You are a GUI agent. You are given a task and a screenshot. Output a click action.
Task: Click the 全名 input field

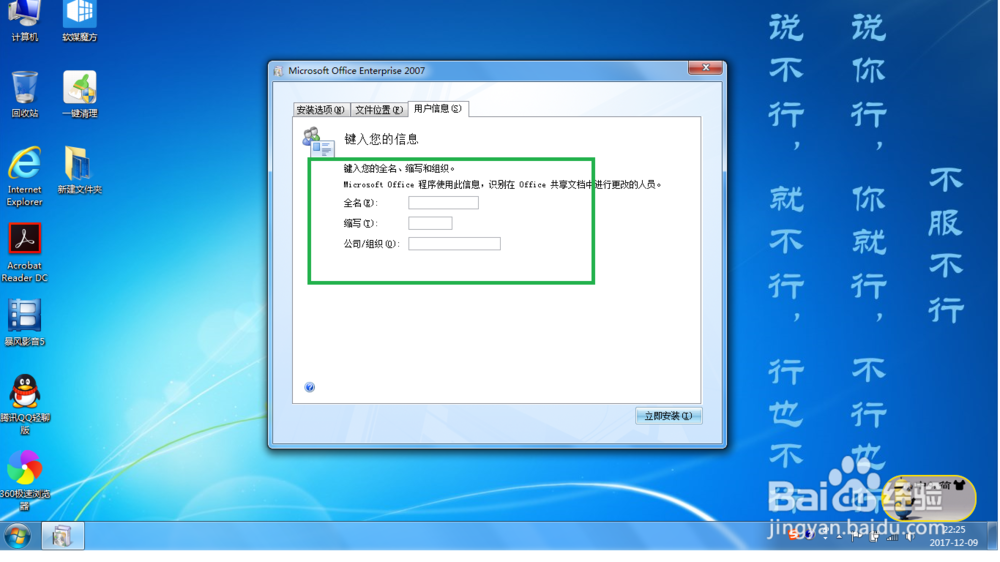pyautogui.click(x=443, y=203)
